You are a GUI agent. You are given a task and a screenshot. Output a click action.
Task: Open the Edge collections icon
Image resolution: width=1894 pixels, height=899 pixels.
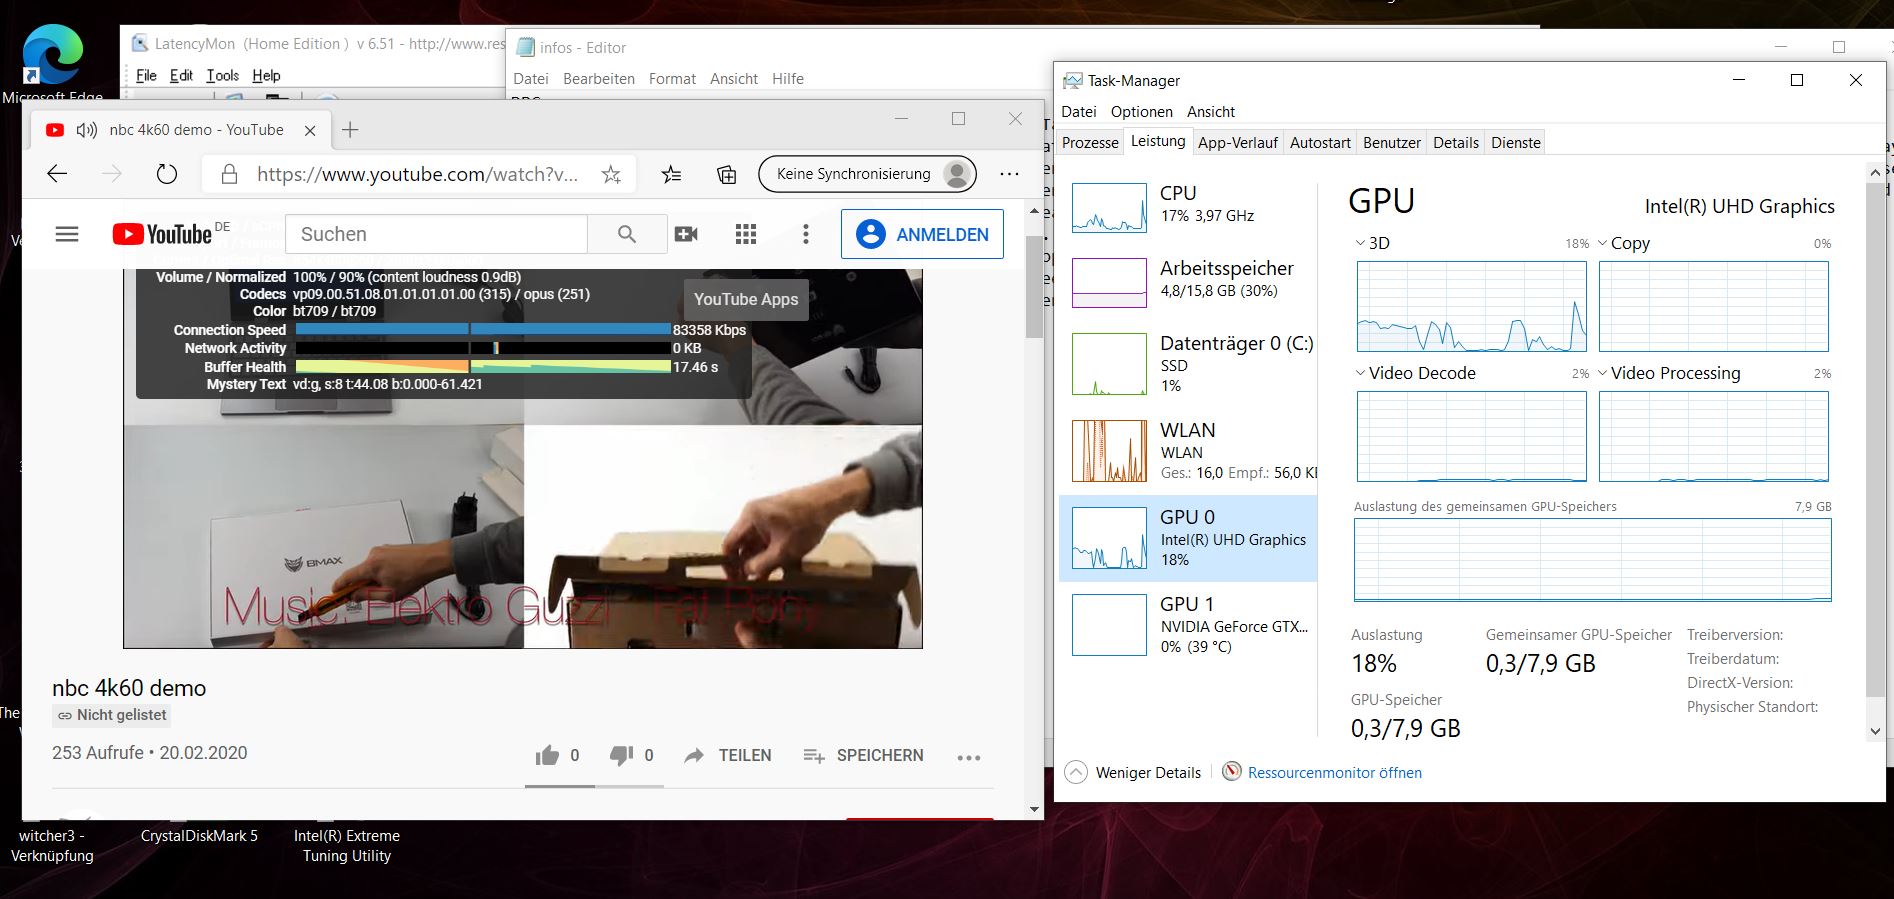pos(727,174)
